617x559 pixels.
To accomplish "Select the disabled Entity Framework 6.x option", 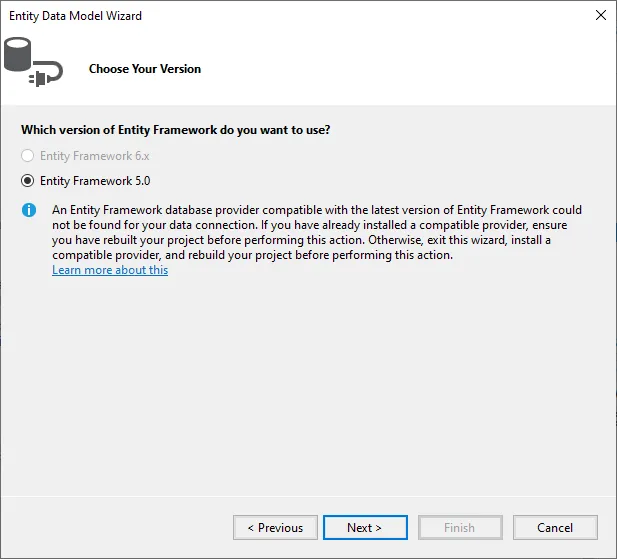I will [x=28, y=156].
